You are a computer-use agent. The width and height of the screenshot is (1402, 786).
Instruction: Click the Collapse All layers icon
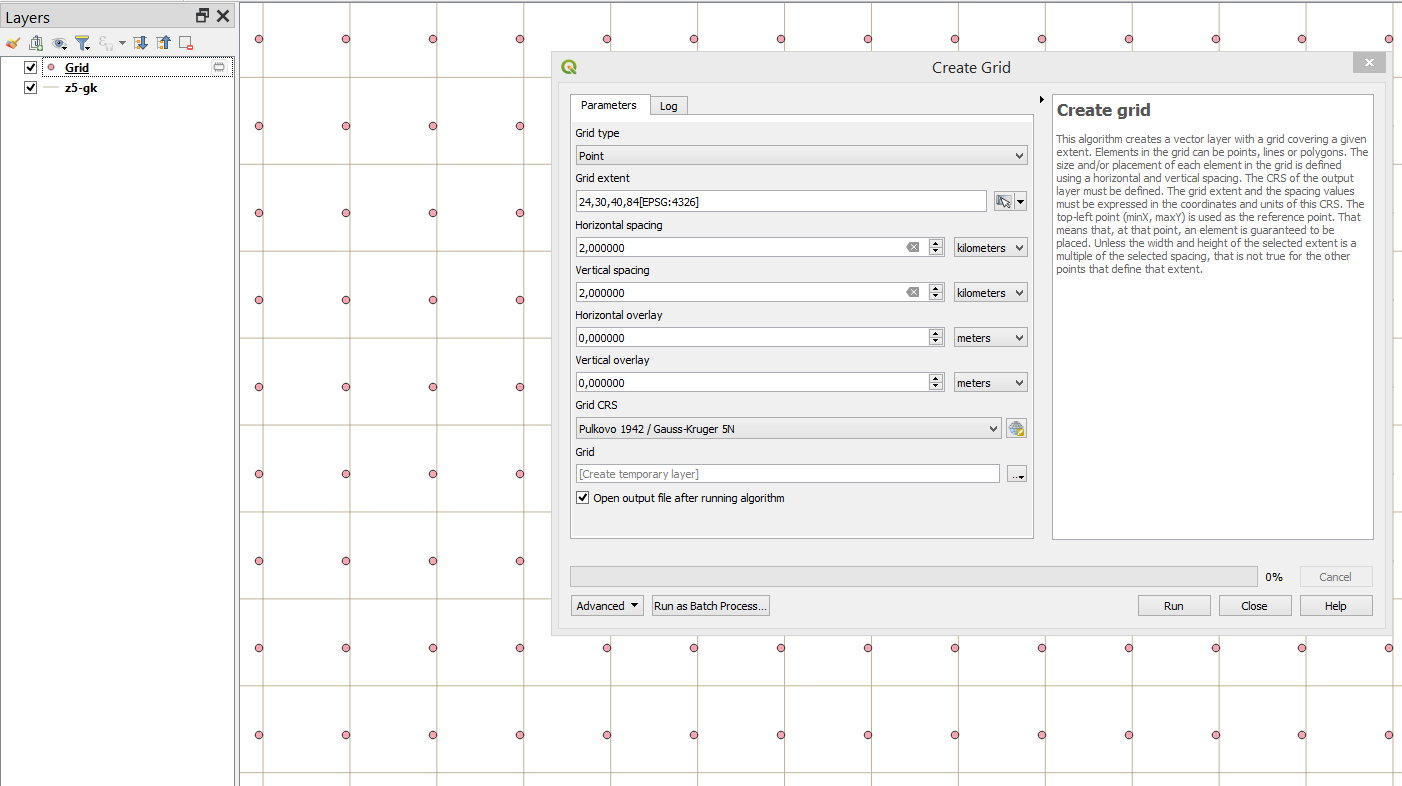click(x=163, y=43)
